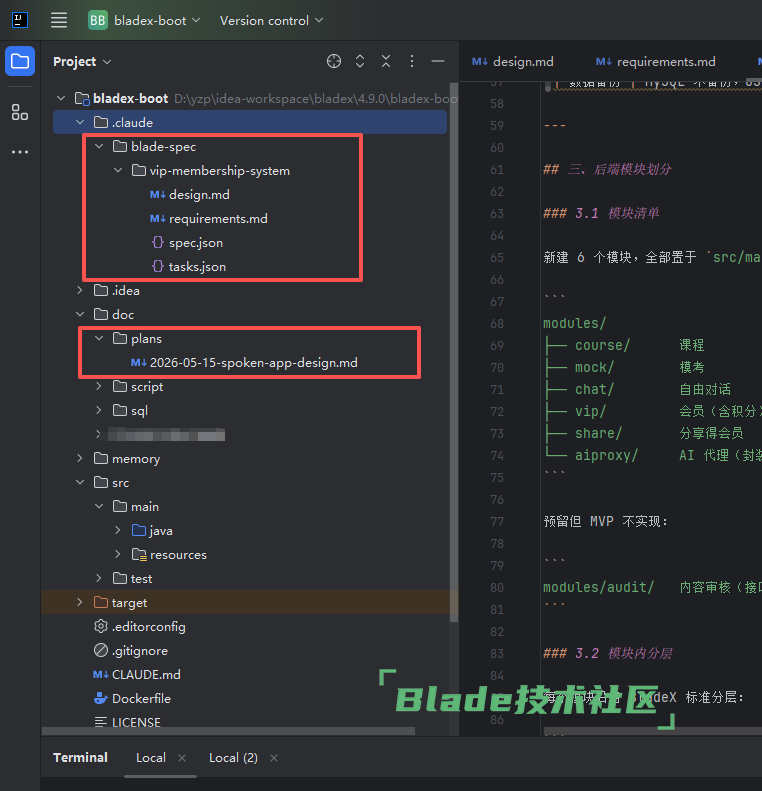Collapse the blade-spec folder chevron
This screenshot has width=762, height=791.
click(99, 146)
